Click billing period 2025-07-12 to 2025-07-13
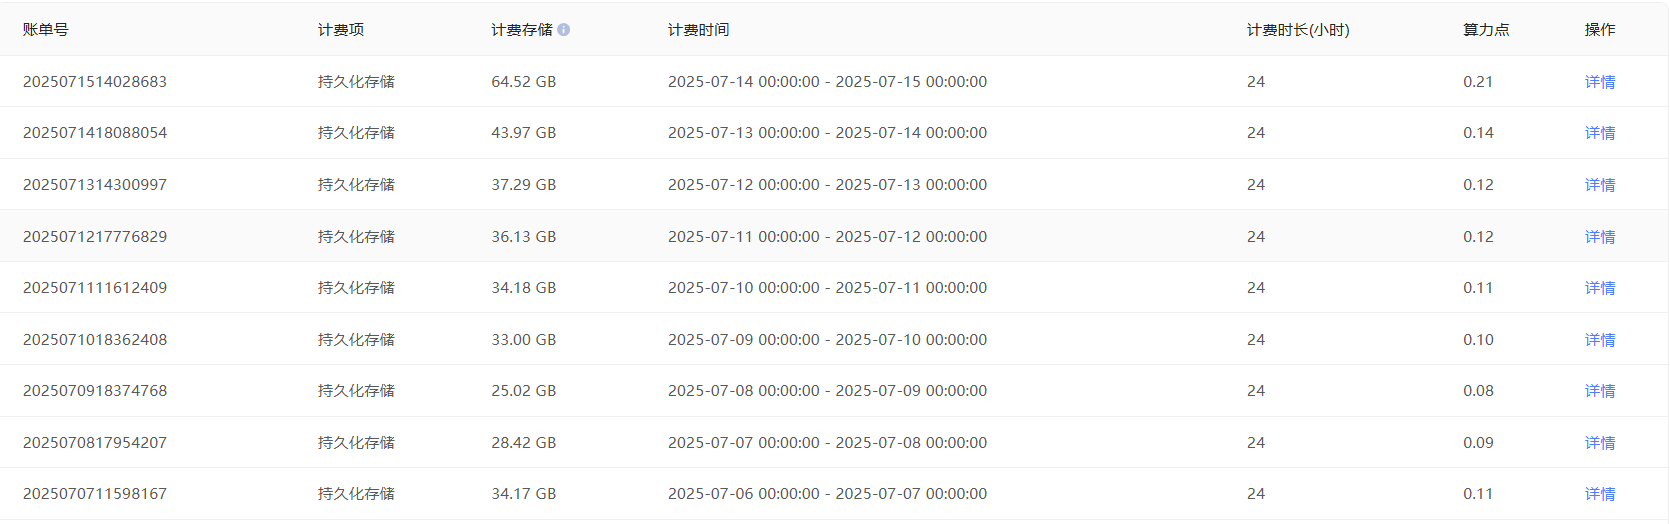The image size is (1670, 524). point(828,185)
